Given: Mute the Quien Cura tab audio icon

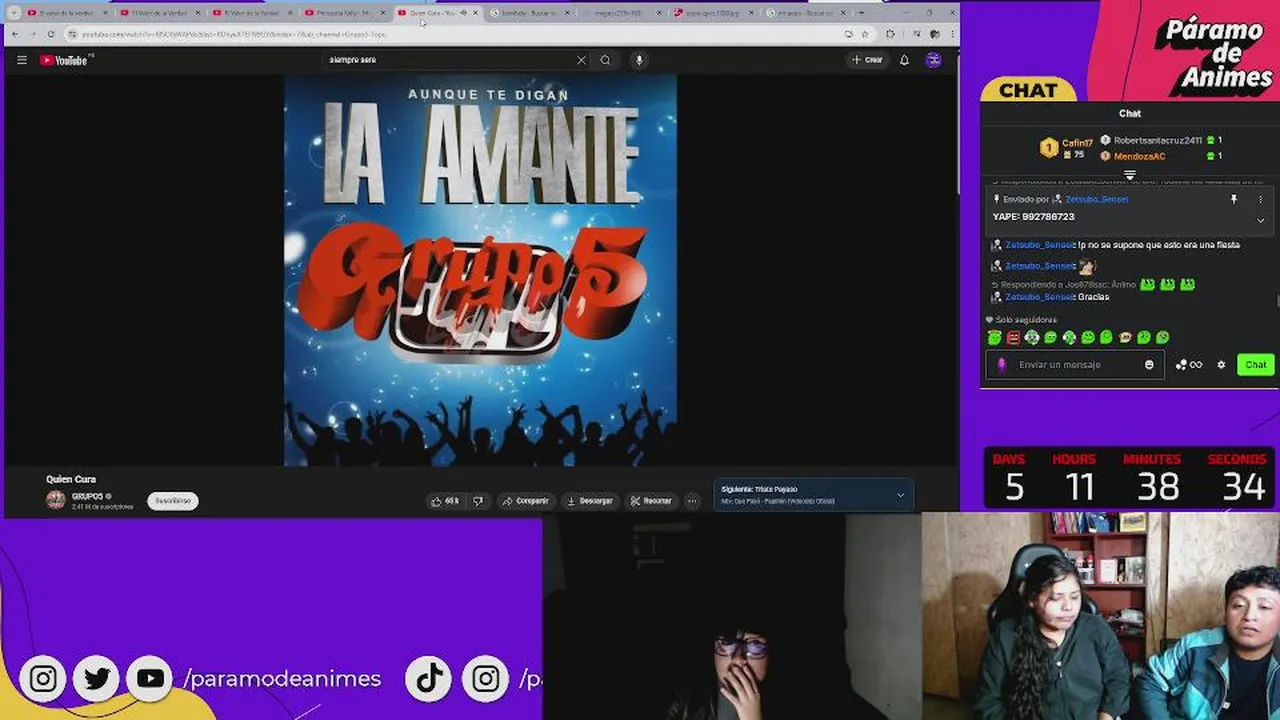Looking at the screenshot, I should [x=463, y=13].
